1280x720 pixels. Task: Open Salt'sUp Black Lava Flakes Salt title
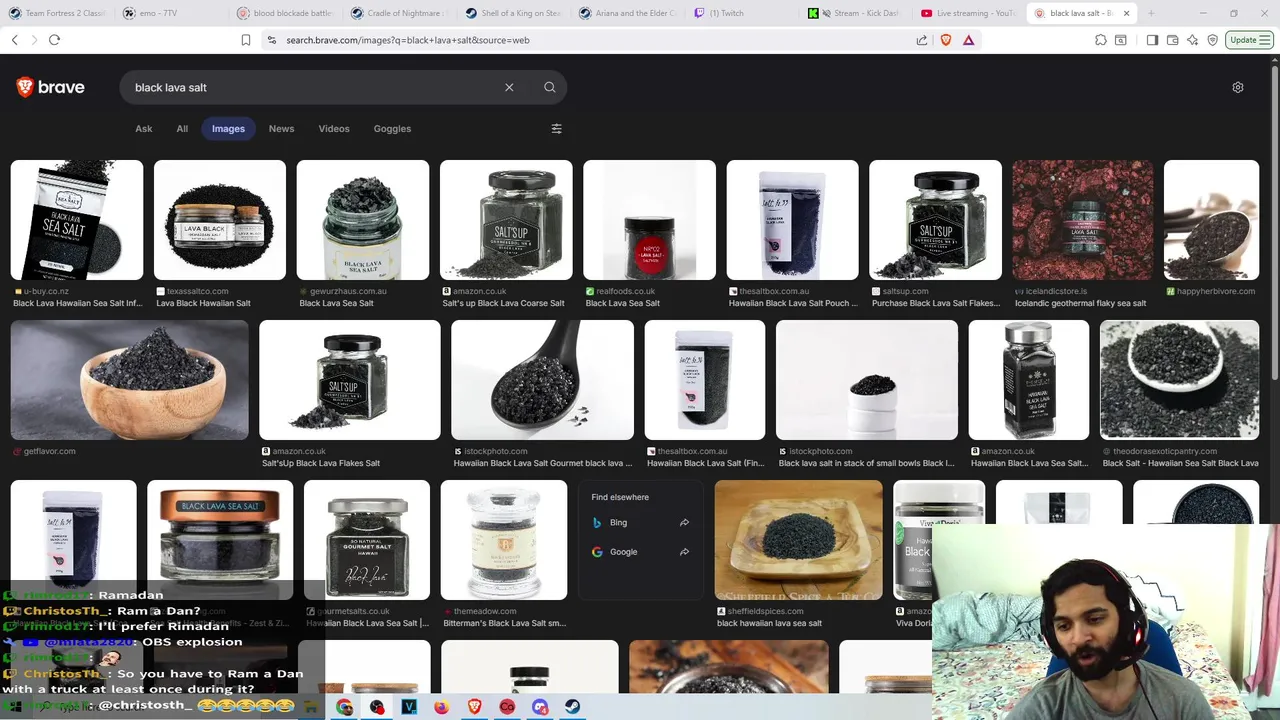321,463
